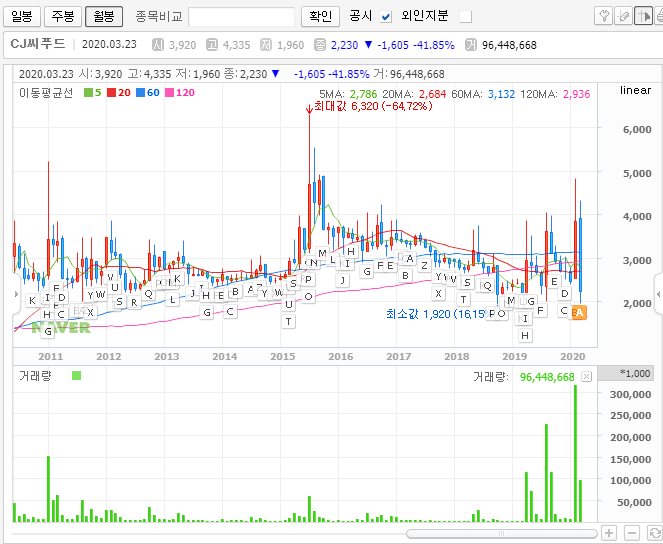This screenshot has height=544, width=663.
Task: Enable the 외인지분 foreign ownership checkbox
Action: point(466,17)
